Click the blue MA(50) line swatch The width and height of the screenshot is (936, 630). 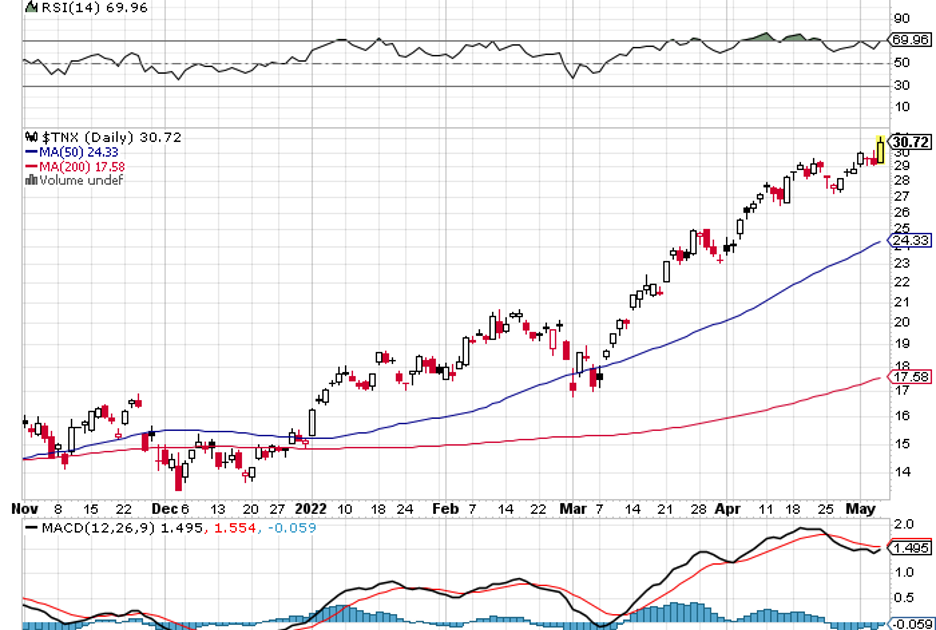click(x=30, y=151)
